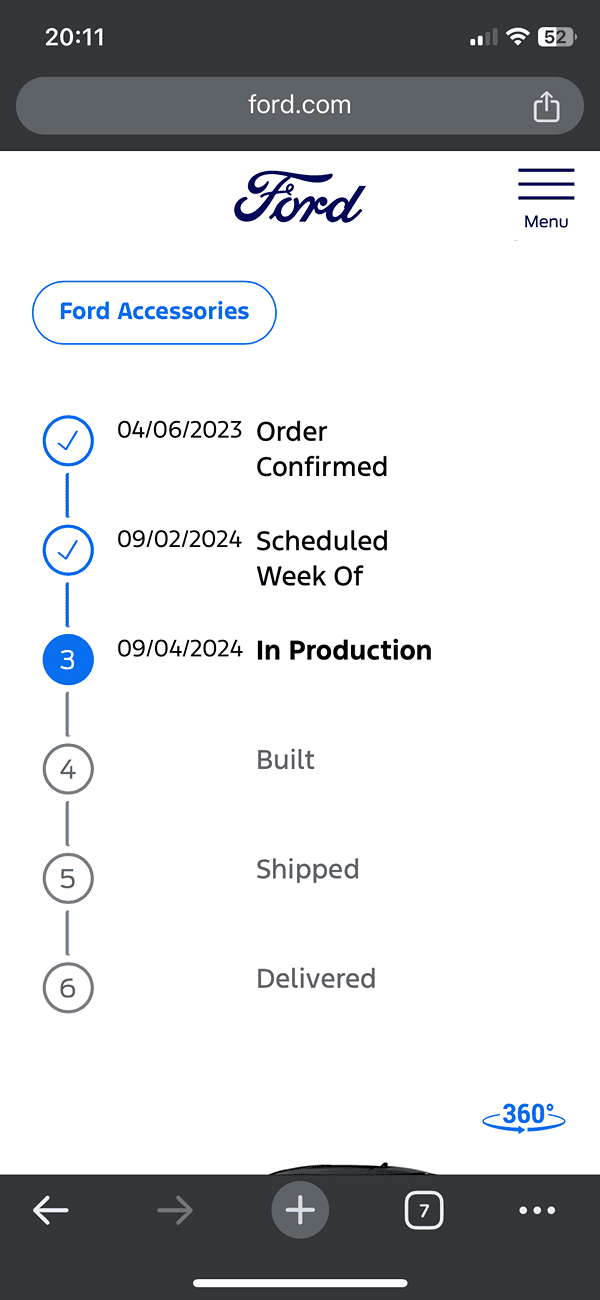Image resolution: width=600 pixels, height=1300 pixels.
Task: Open the tab switcher showing 7 tabs
Action: click(x=424, y=1211)
